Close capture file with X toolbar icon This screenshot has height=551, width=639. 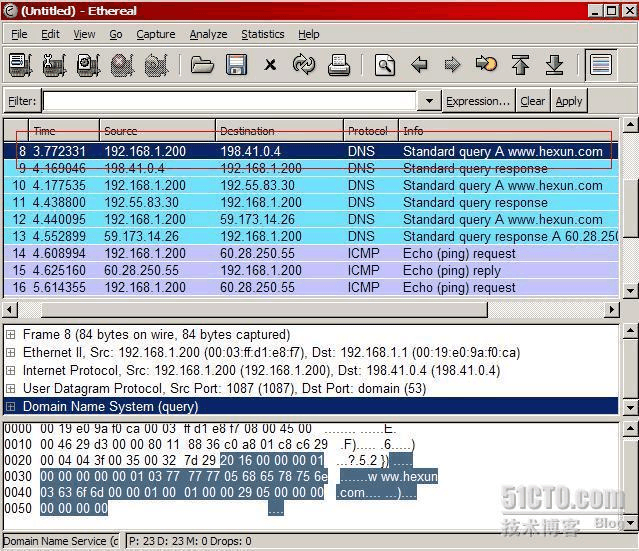[x=270, y=65]
